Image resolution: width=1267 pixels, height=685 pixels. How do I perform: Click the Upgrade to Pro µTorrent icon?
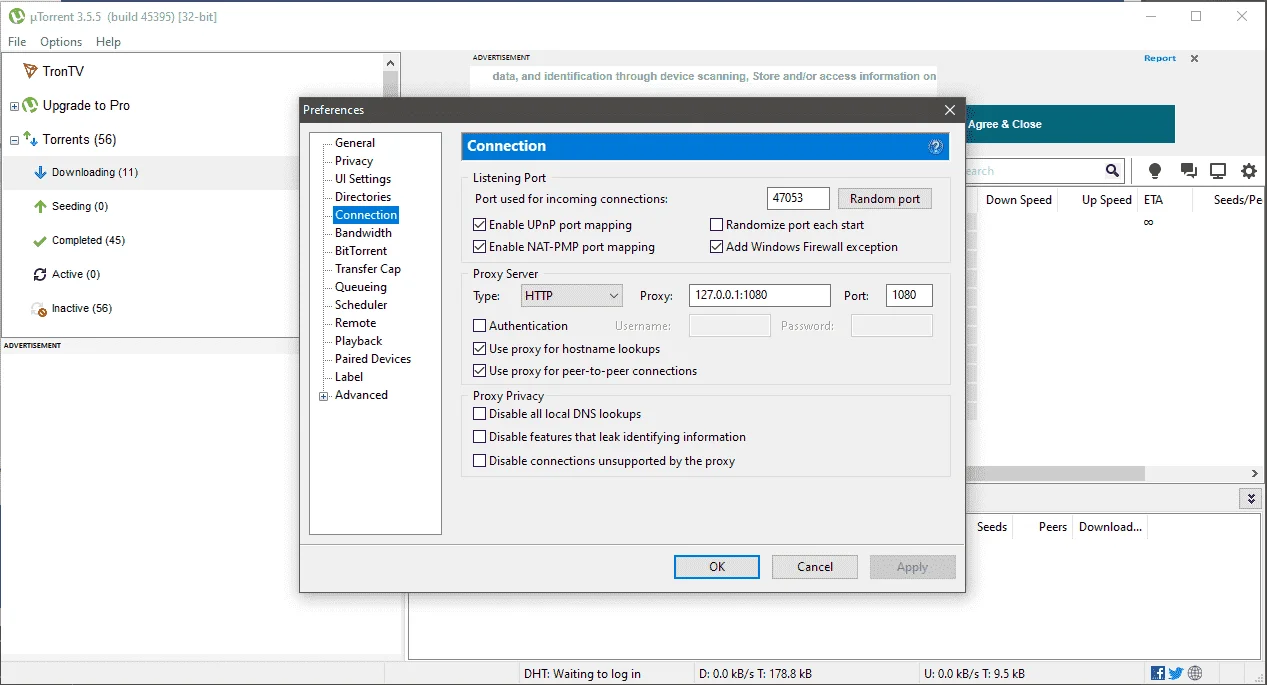[x=30, y=105]
